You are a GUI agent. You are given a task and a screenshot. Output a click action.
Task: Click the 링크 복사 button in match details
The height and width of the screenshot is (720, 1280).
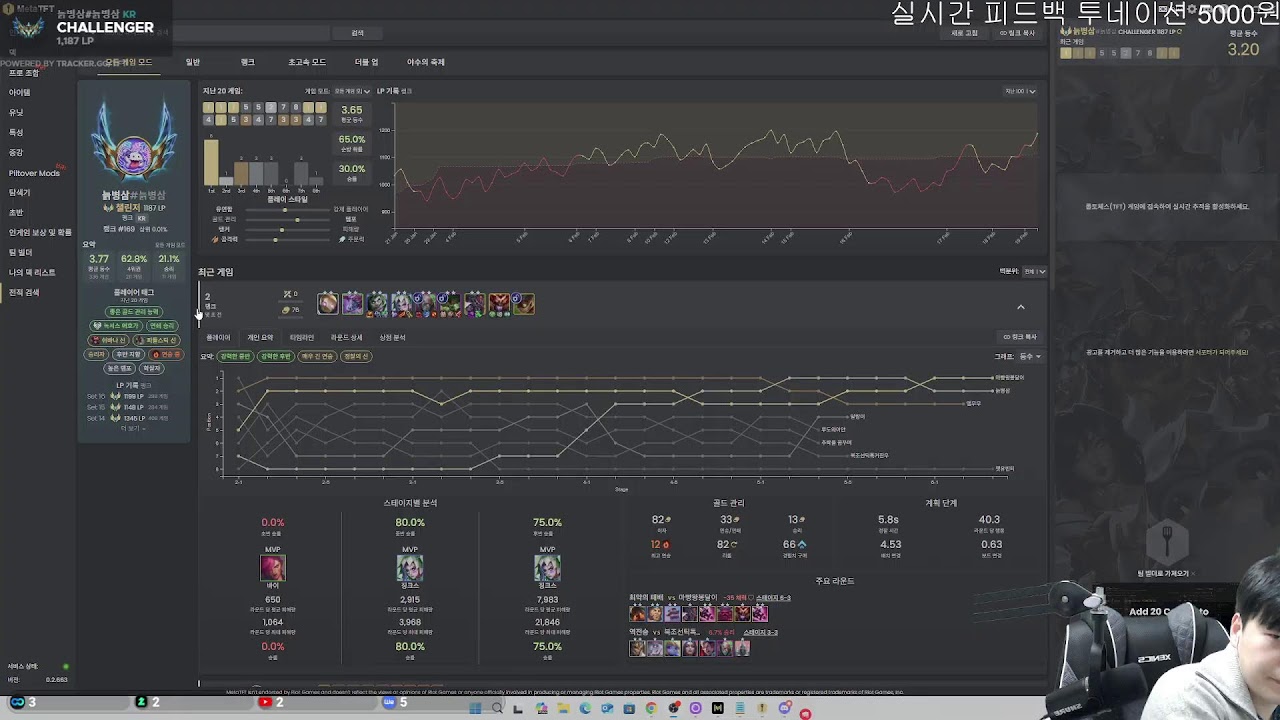click(1020, 337)
